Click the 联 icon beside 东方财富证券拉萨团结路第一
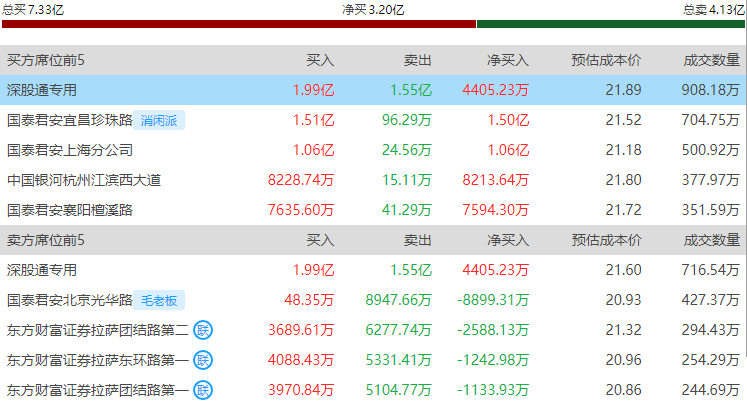The height and width of the screenshot is (402, 747). point(203,390)
